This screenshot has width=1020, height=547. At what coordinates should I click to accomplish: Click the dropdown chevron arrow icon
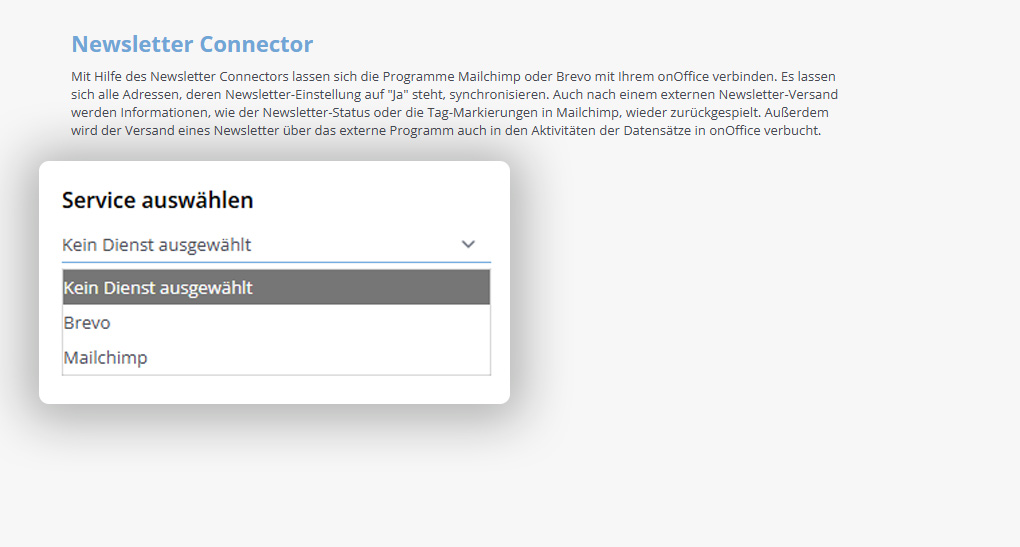tap(468, 244)
